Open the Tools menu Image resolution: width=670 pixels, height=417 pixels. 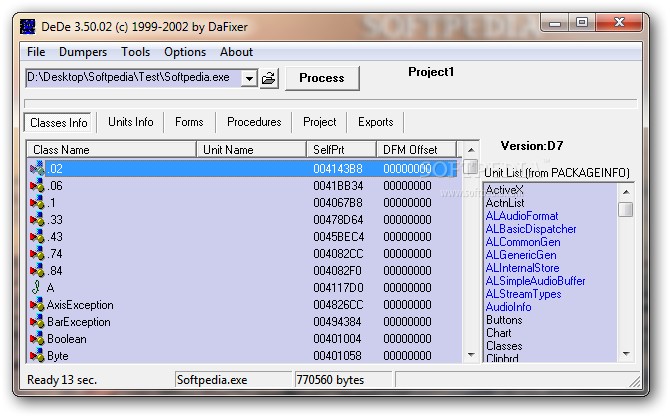(x=135, y=52)
